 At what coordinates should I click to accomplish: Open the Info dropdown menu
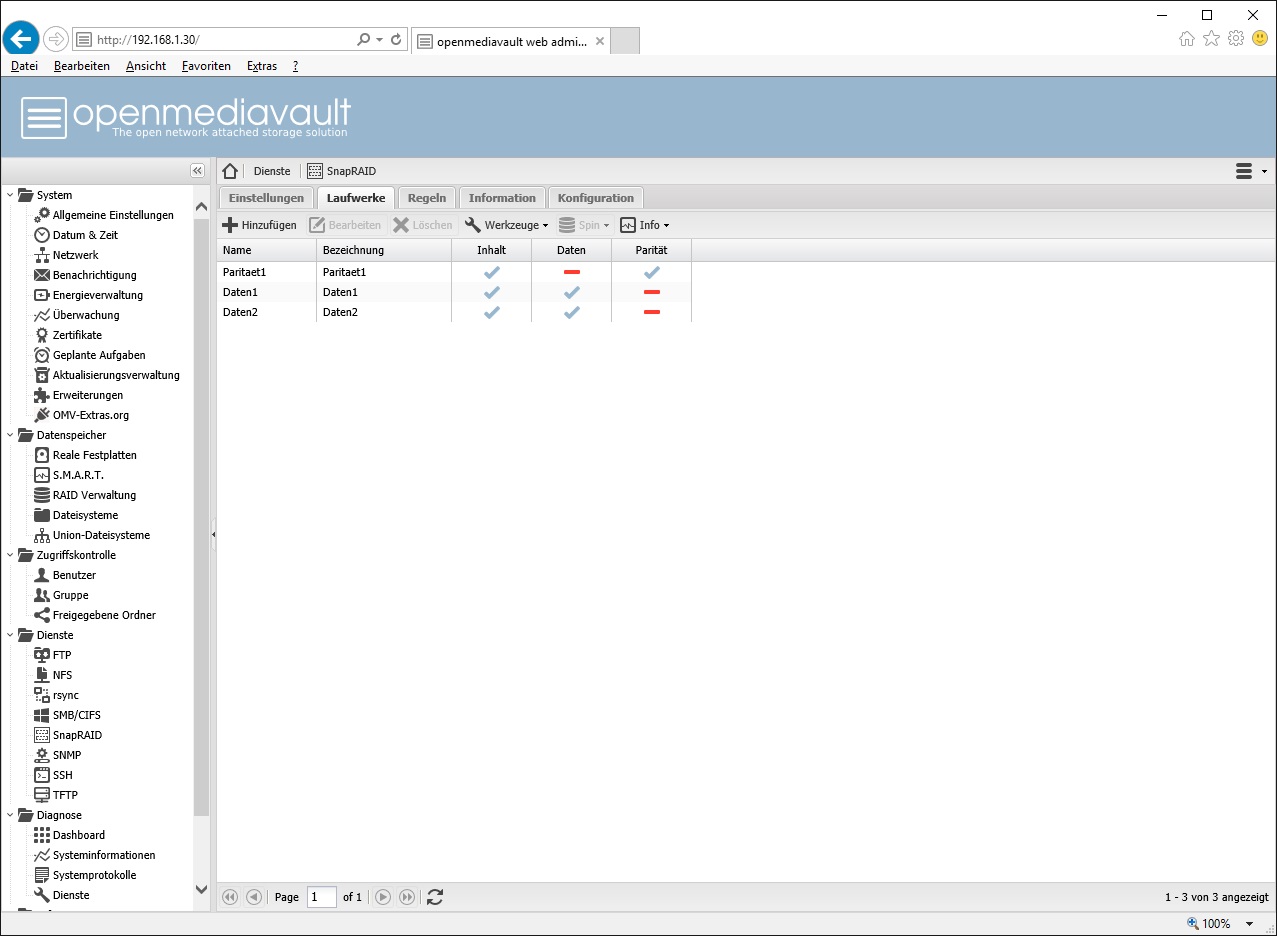pos(645,225)
